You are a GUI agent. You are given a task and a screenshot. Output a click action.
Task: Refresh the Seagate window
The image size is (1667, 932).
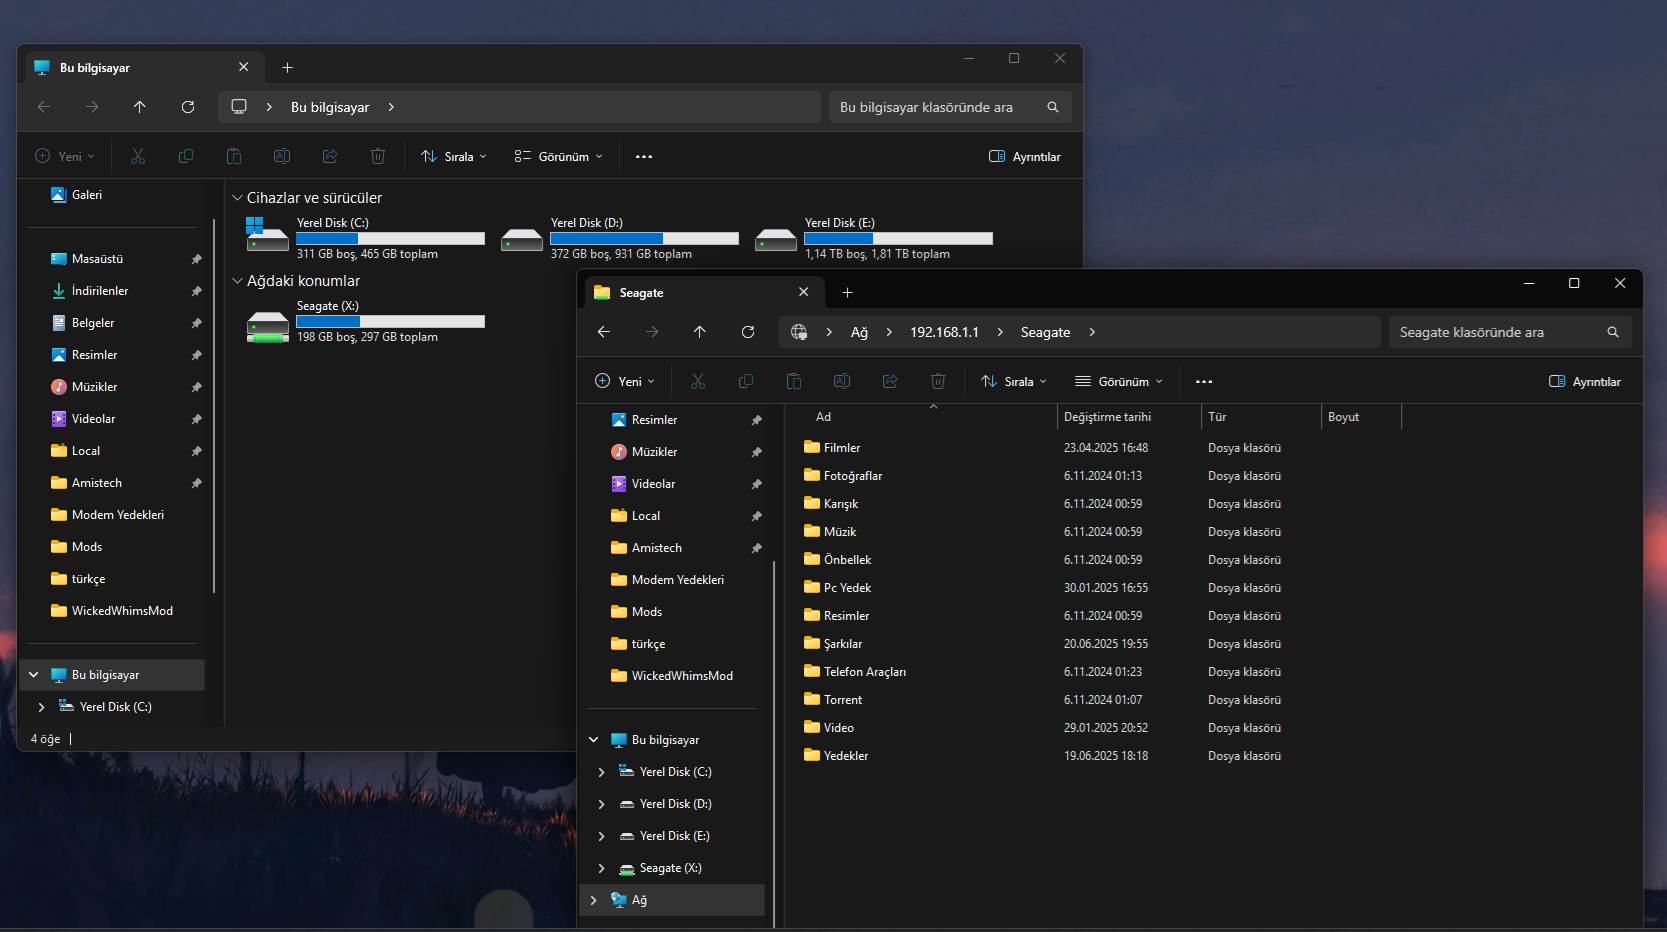[x=748, y=332]
